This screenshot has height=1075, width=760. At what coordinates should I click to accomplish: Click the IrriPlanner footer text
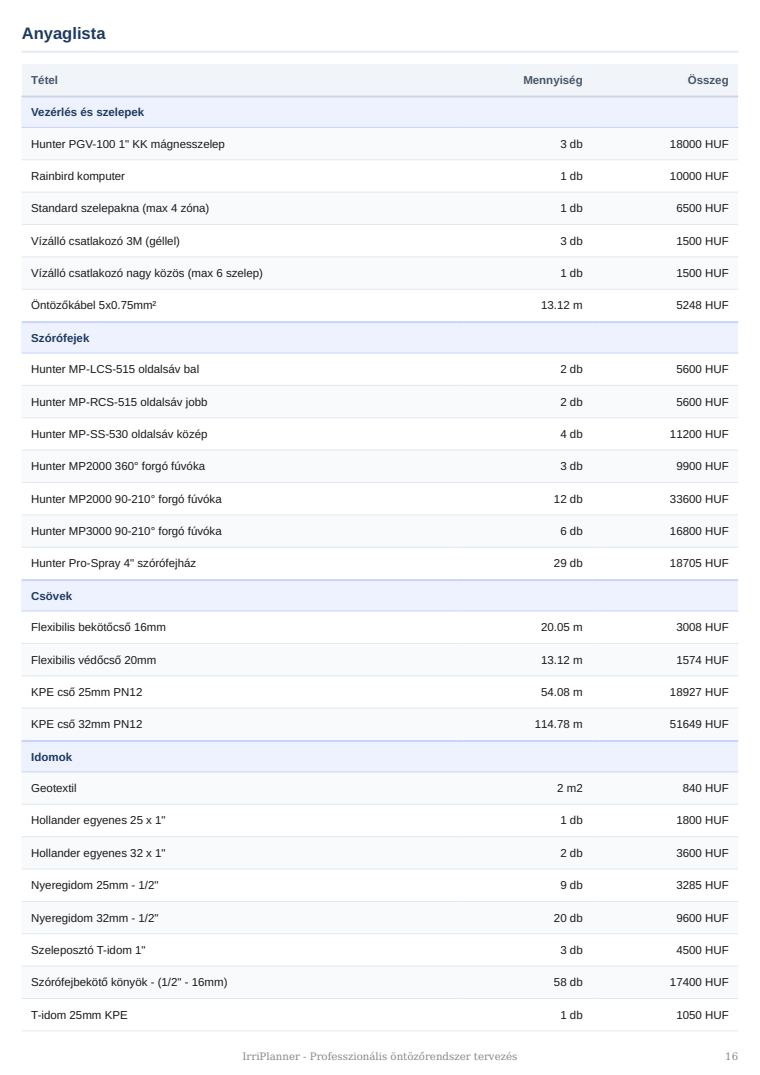380,1056
